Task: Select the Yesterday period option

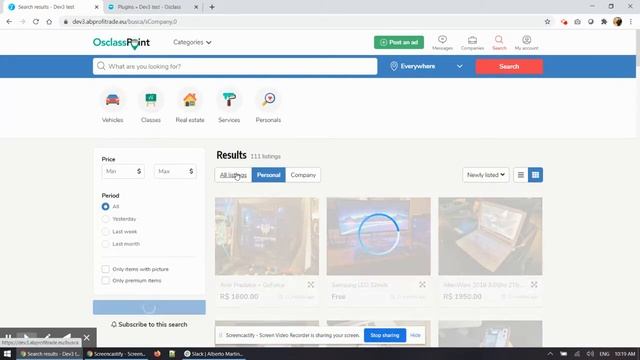Action: pyautogui.click(x=105, y=219)
